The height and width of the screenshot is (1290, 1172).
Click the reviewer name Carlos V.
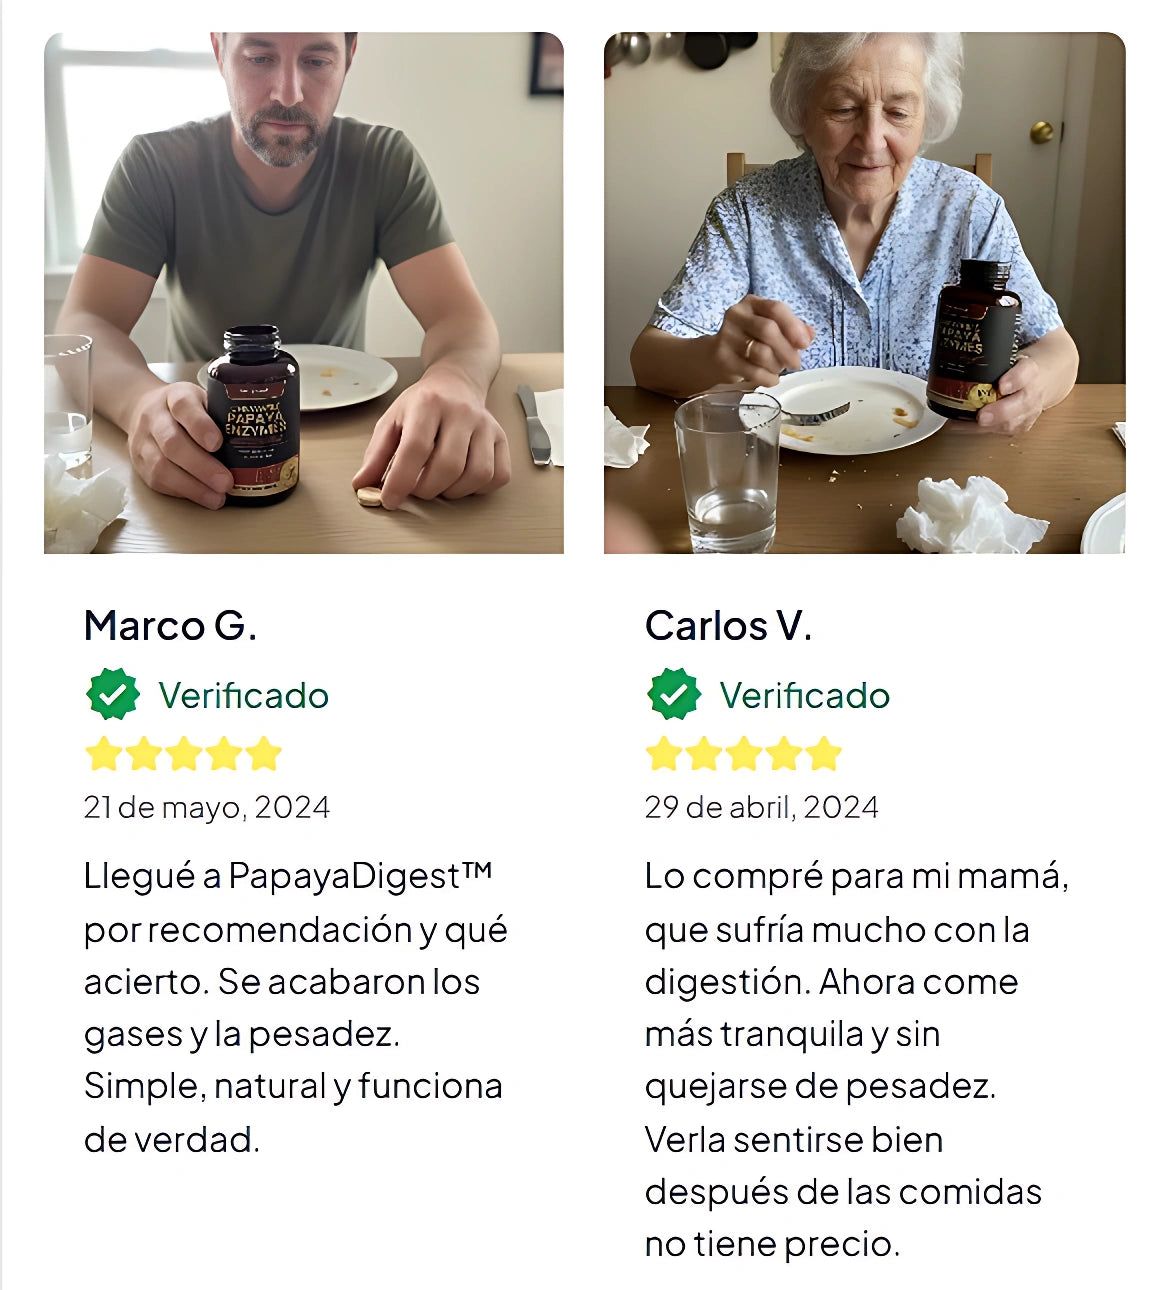tap(728, 626)
